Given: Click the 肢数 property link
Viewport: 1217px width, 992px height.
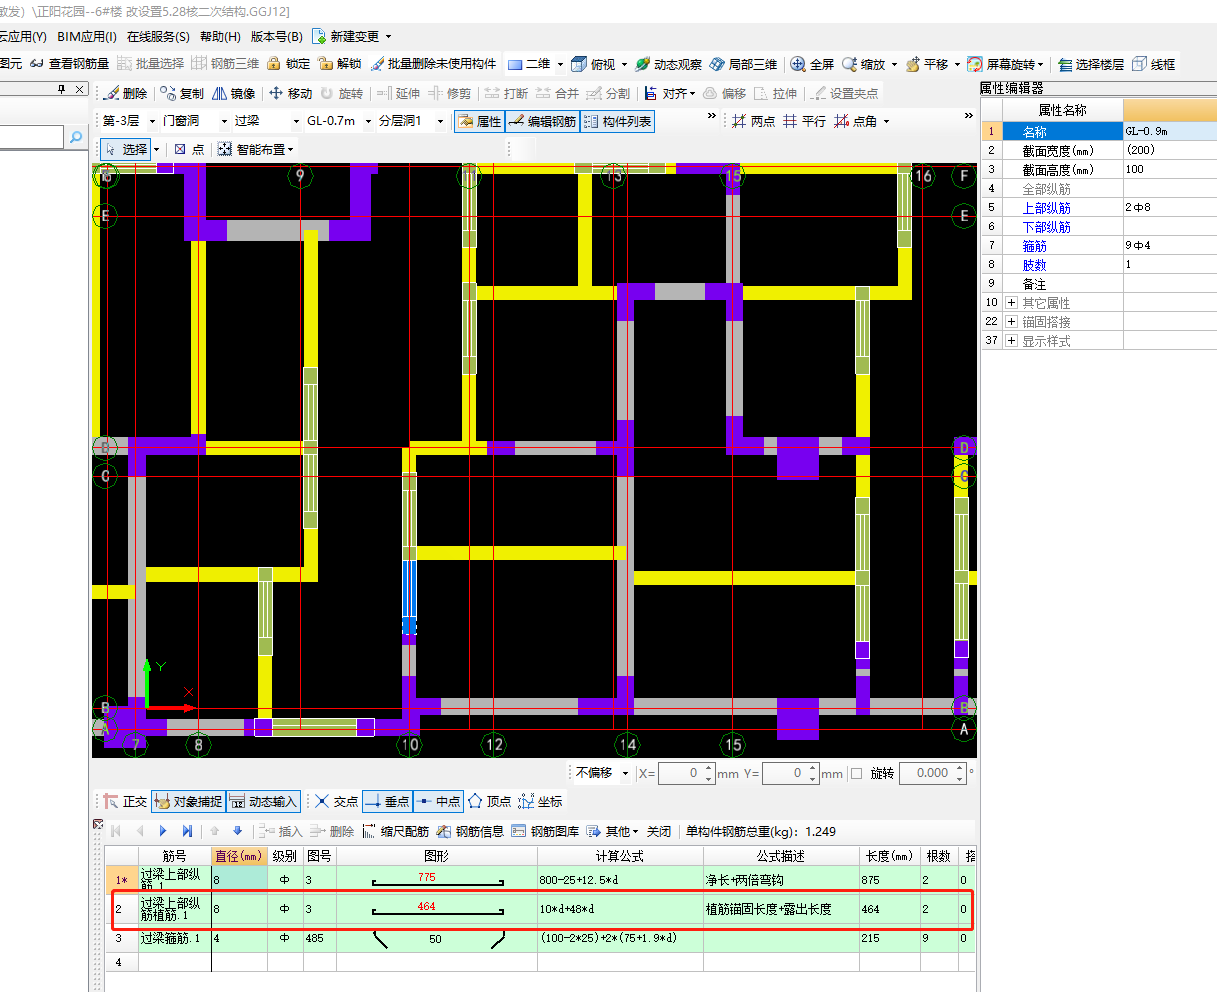Looking at the screenshot, I should pyautogui.click(x=1034, y=265).
